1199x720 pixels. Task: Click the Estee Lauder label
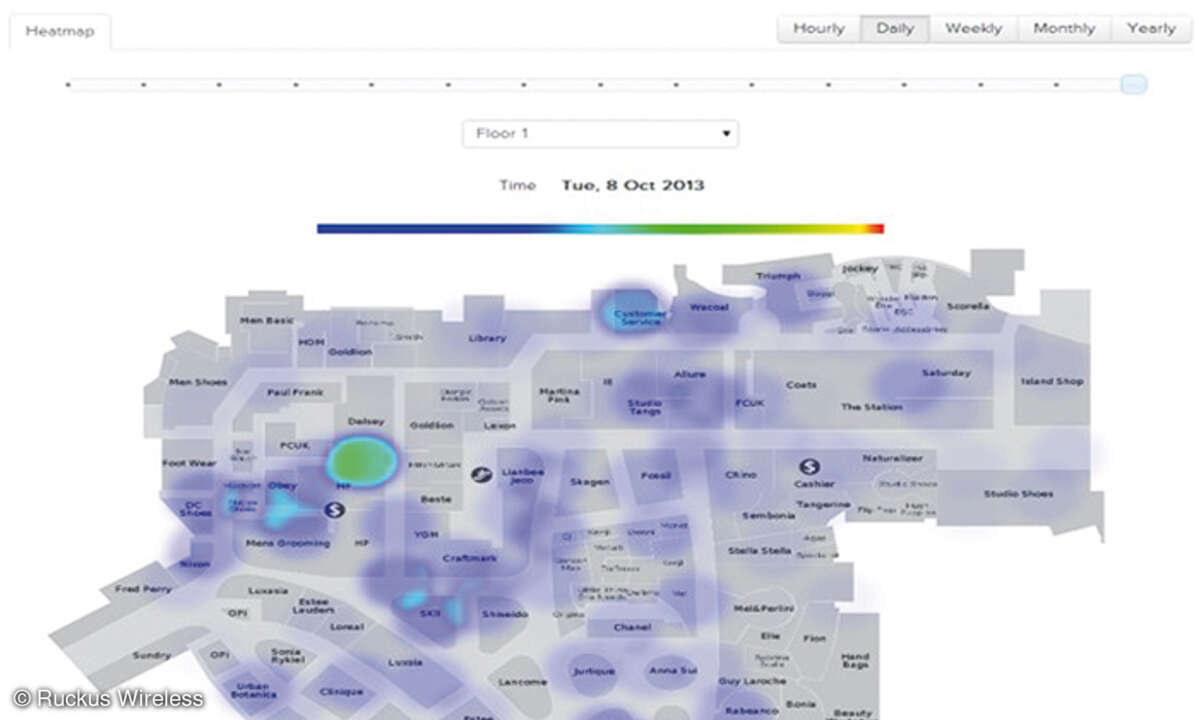[x=313, y=605]
